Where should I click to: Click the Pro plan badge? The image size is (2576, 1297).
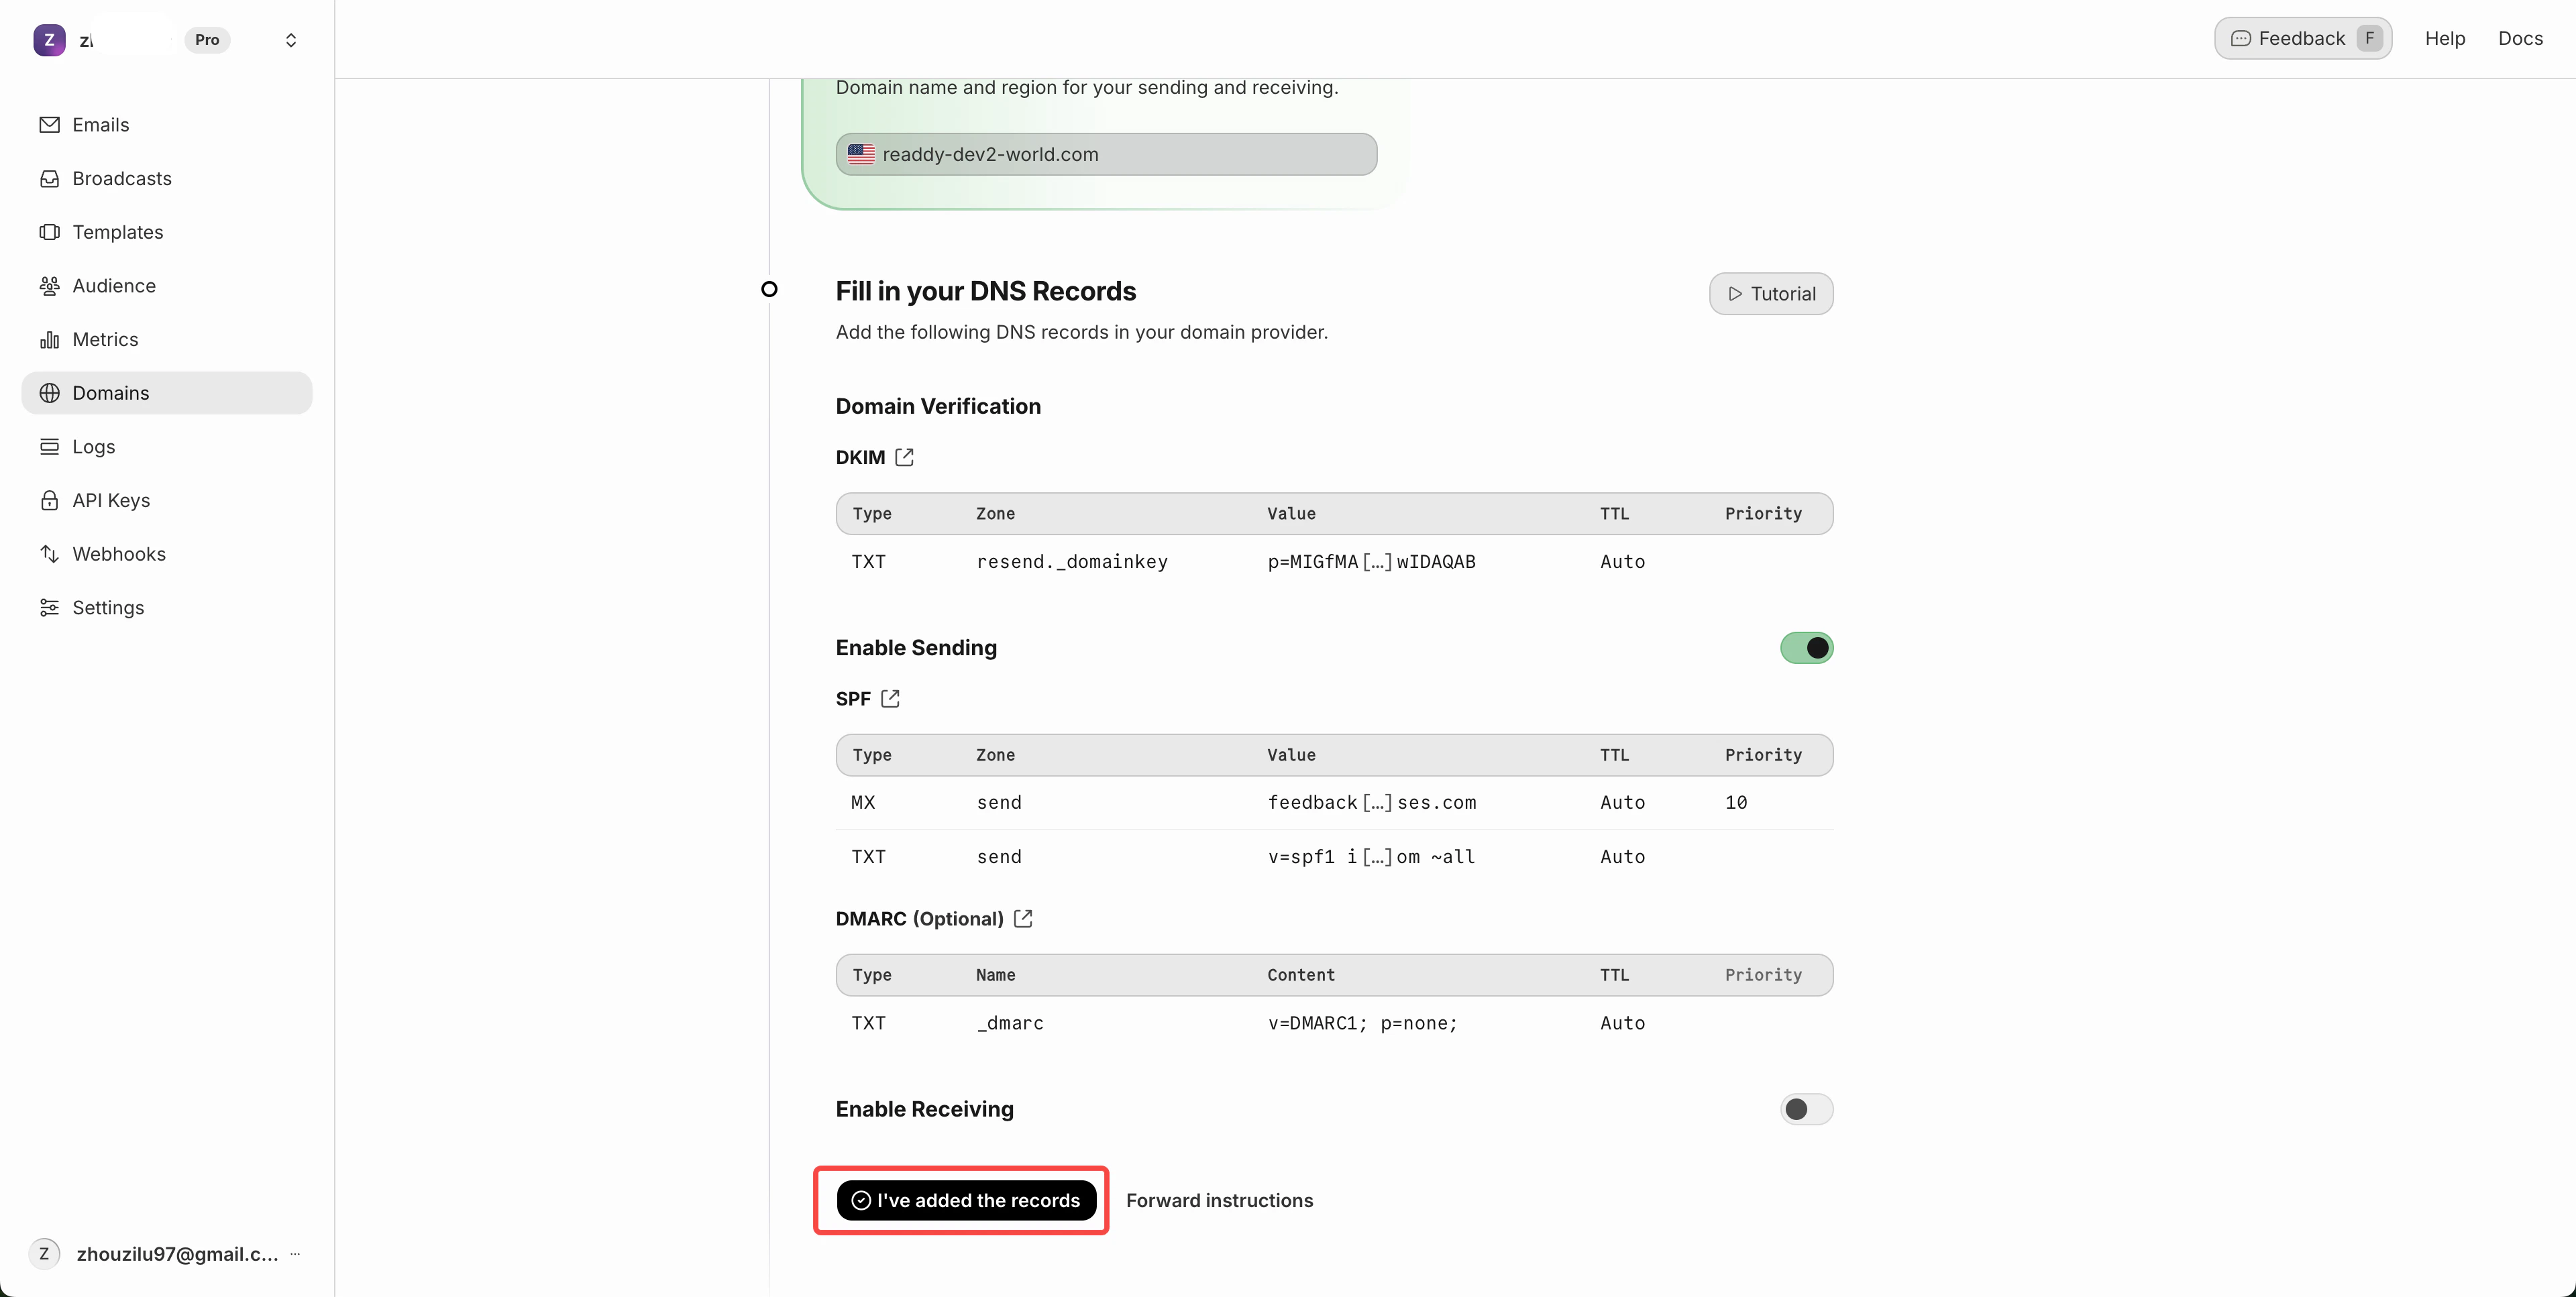pos(207,40)
